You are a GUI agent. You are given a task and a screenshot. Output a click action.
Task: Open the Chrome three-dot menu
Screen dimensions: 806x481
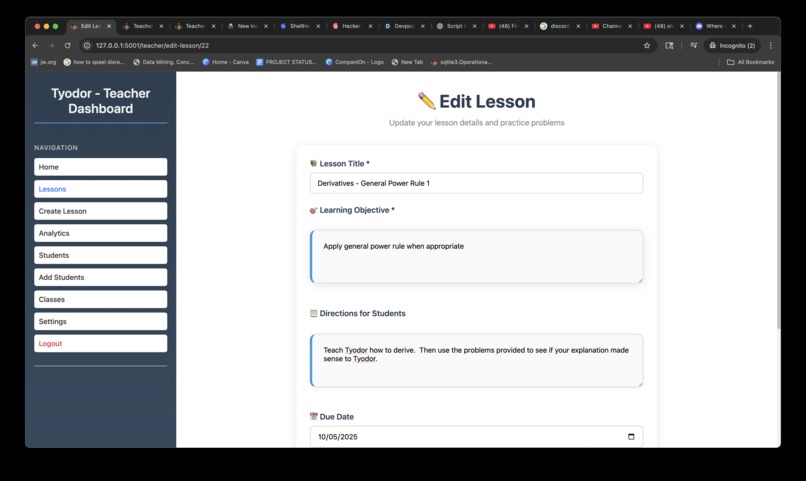pyautogui.click(x=771, y=45)
